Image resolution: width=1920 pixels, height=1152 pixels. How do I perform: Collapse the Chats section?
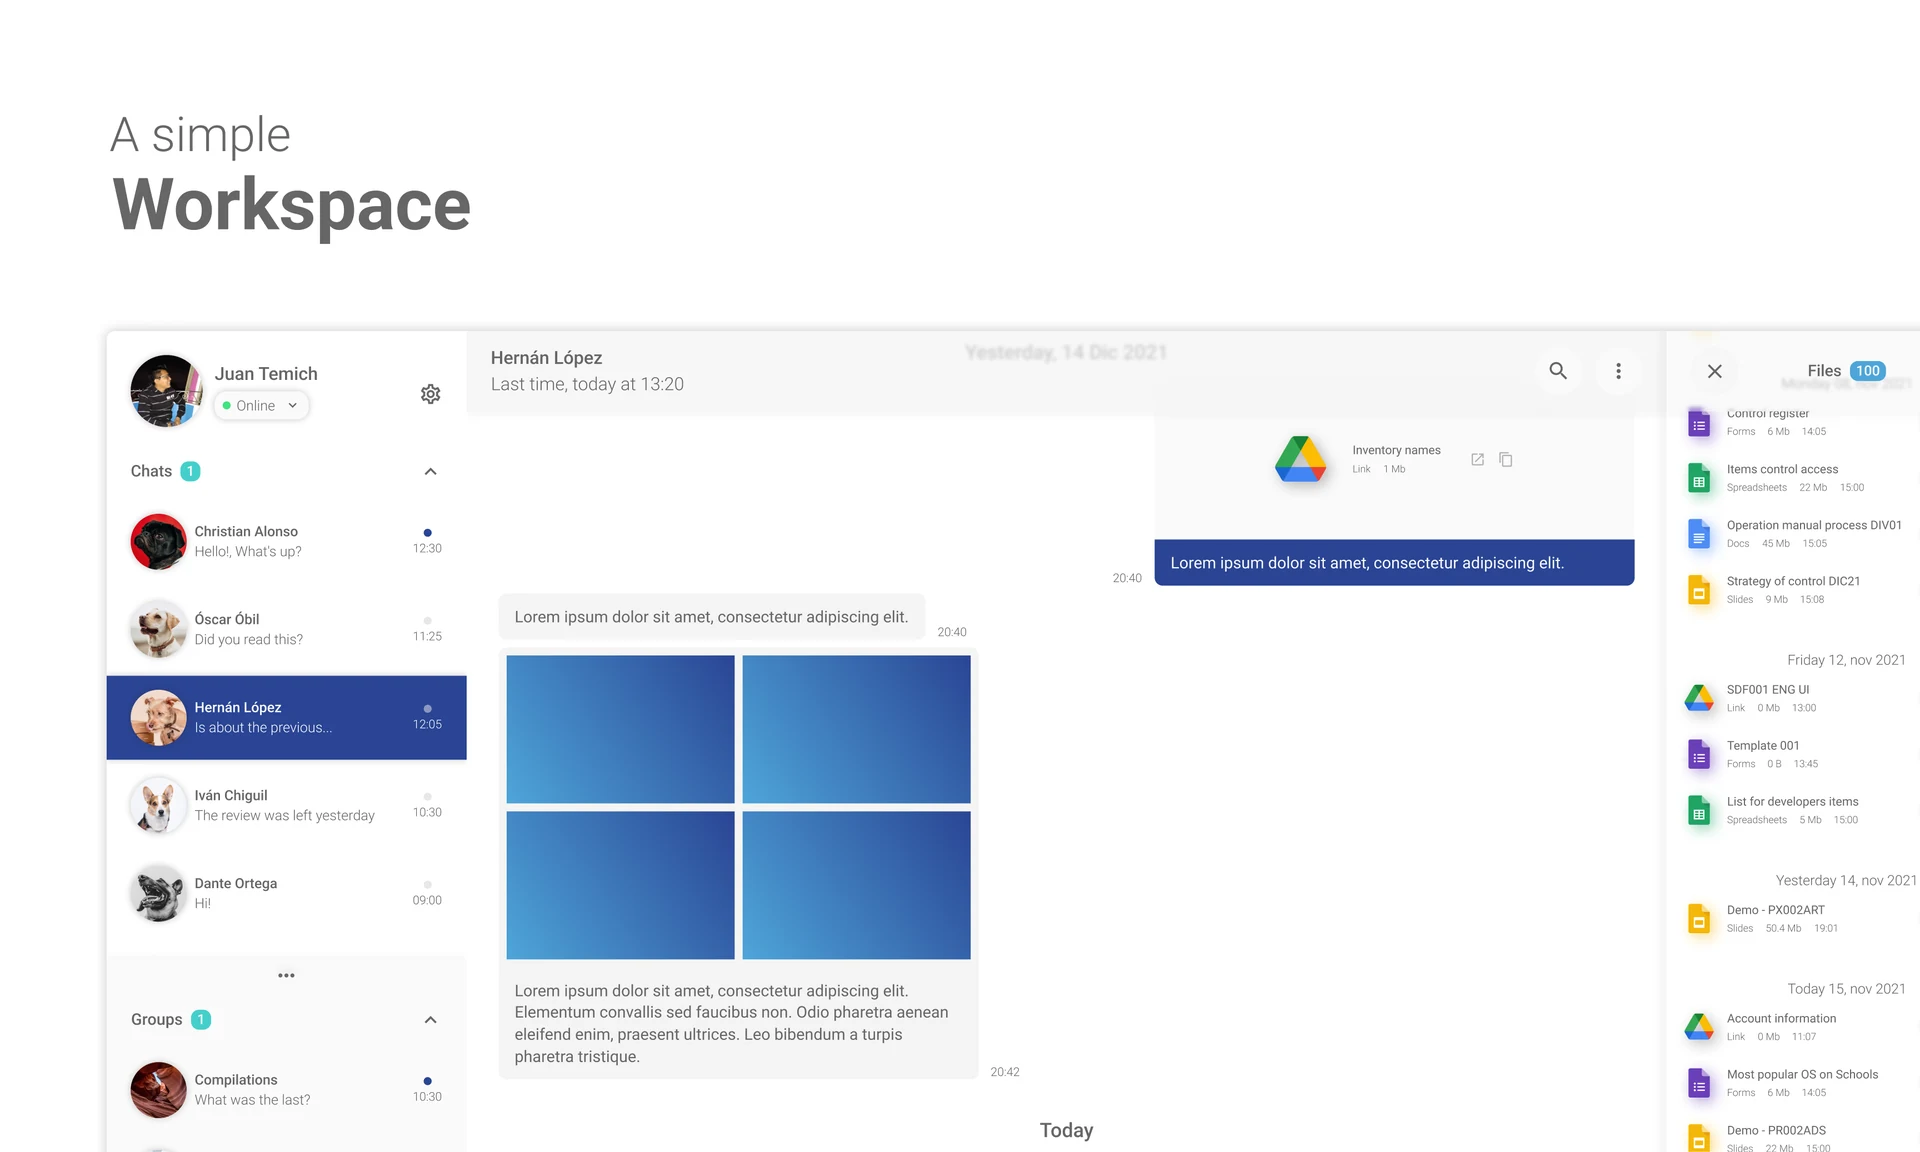430,471
